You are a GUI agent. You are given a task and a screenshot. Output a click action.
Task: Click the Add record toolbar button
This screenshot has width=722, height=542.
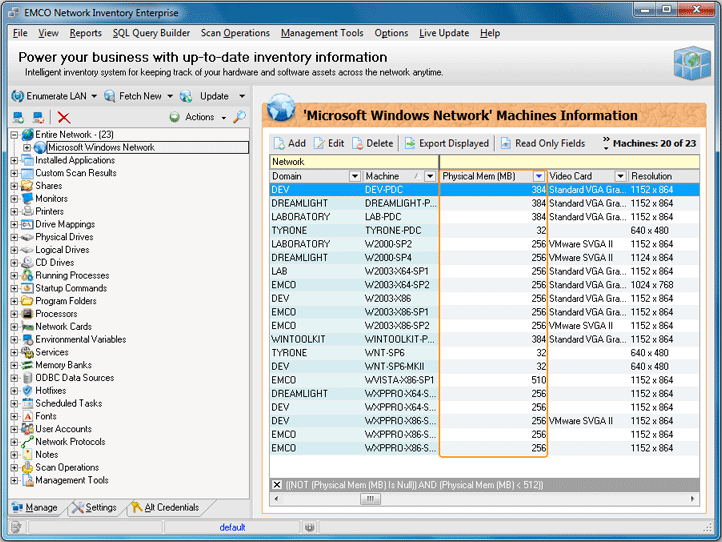pyautogui.click(x=288, y=143)
